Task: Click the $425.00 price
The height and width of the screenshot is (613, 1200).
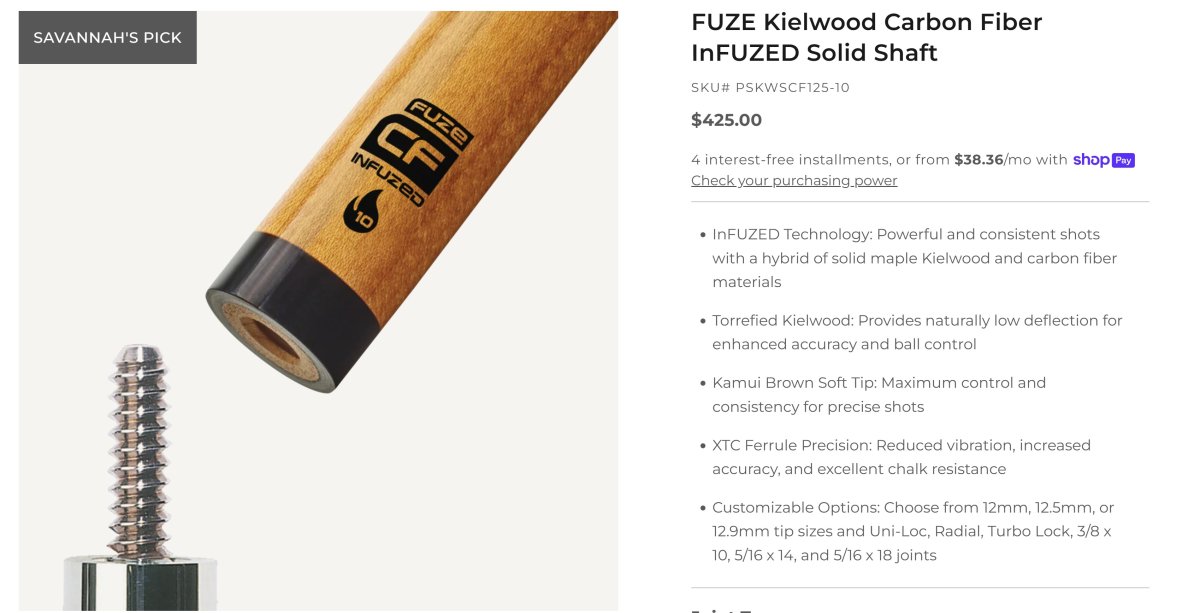Action: tap(726, 121)
